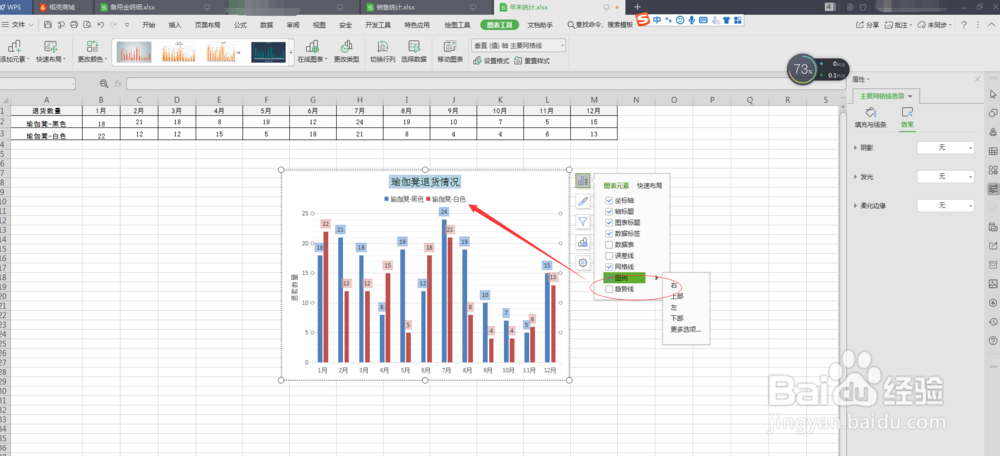Toggle the highlighted 图例 legend item
This screenshot has height=456, width=1000.
pos(624,277)
